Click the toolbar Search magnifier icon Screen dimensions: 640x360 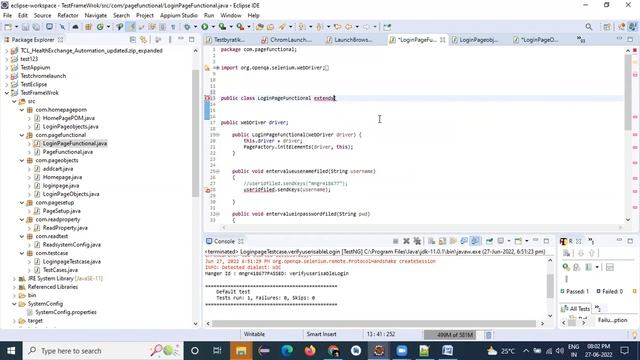(589, 27)
